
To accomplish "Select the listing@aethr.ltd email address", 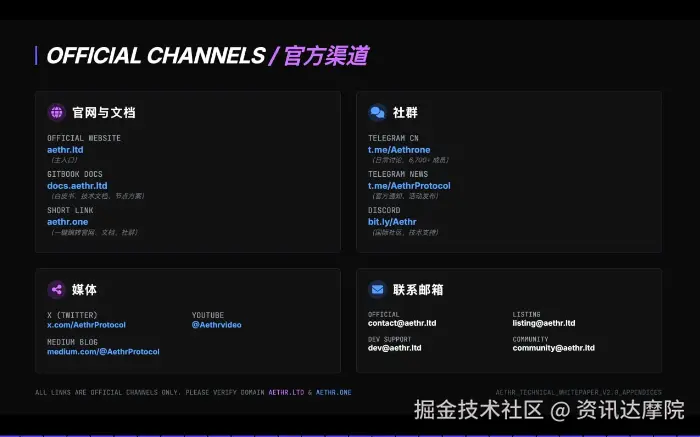I will pyautogui.click(x=544, y=323).
